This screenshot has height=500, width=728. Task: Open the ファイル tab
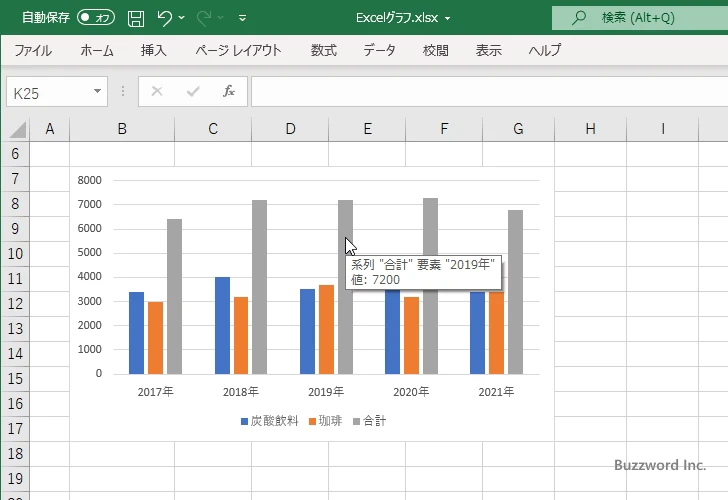33,50
